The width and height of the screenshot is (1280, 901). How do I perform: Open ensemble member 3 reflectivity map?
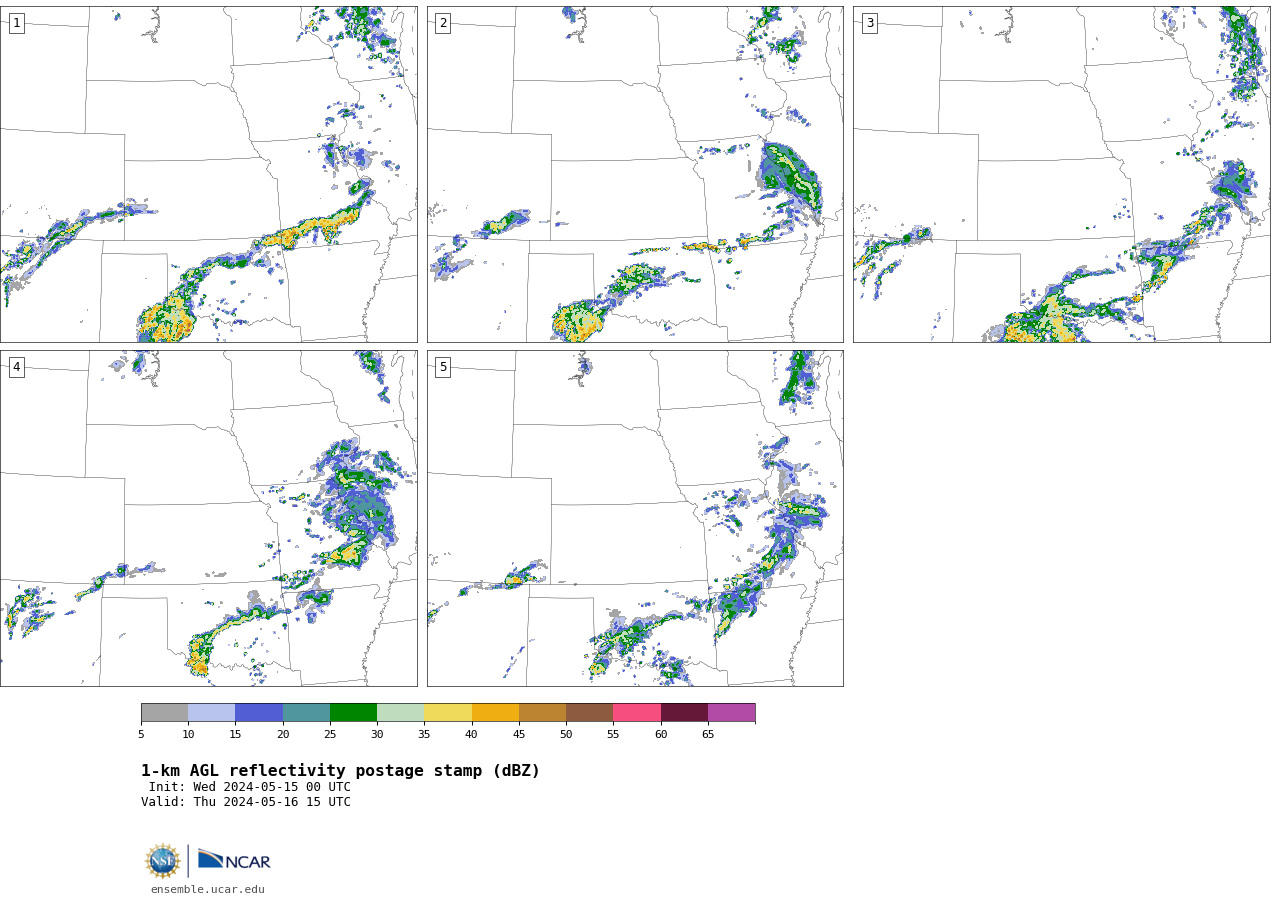click(1061, 174)
